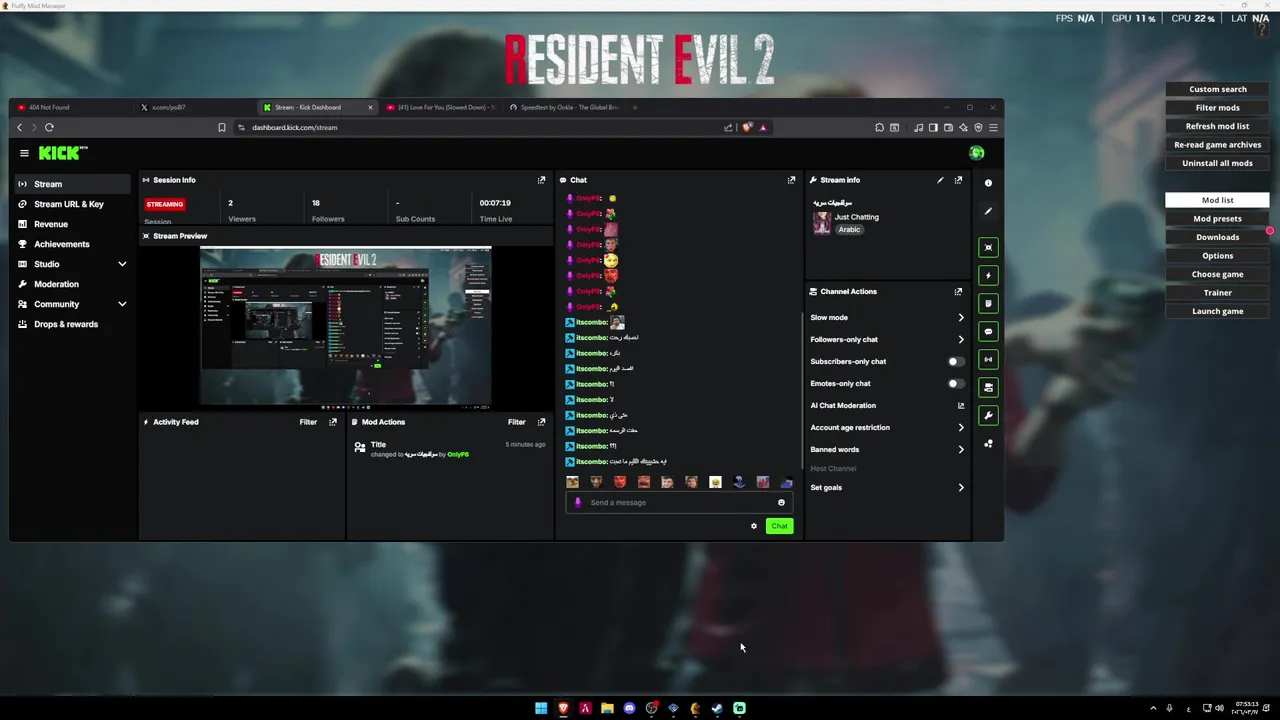
Task: Pop out the Mod Actions panel
Action: click(542, 422)
